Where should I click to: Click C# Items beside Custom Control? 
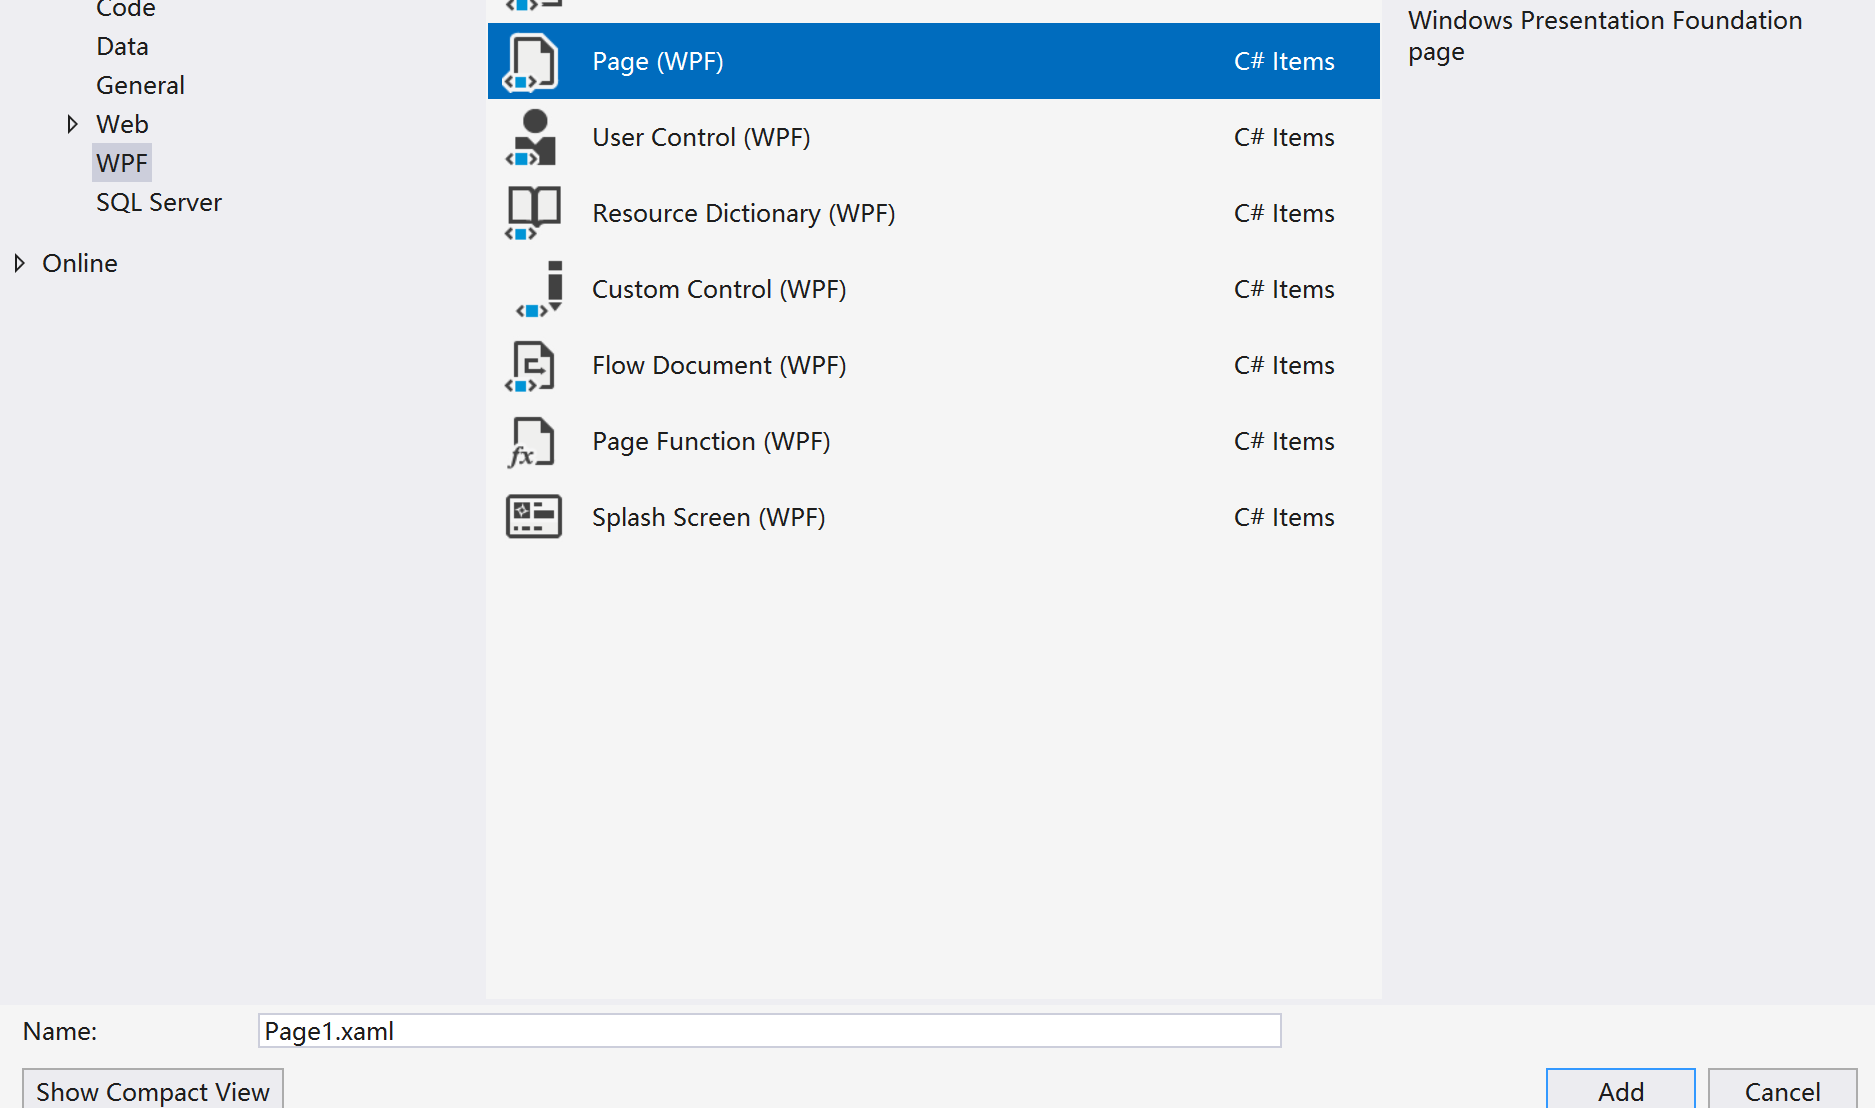point(1284,289)
